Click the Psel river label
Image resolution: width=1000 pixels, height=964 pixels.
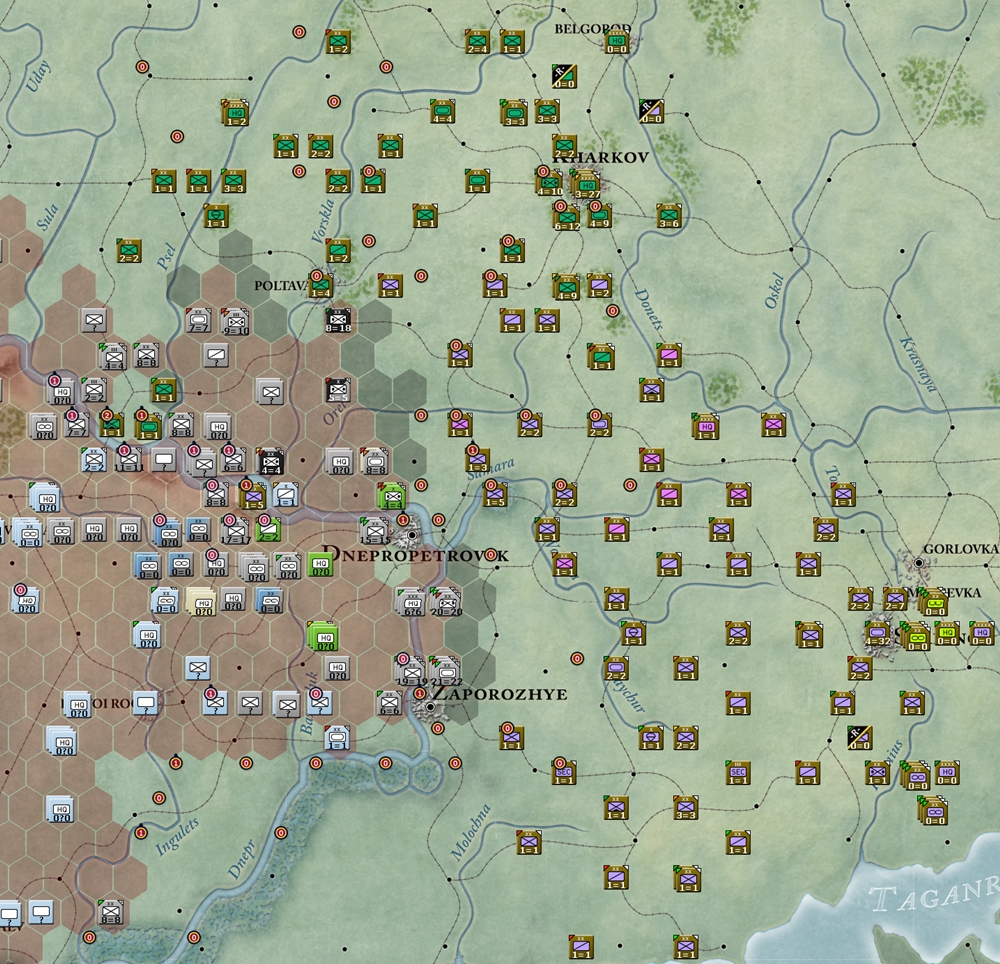pyautogui.click(x=166, y=256)
